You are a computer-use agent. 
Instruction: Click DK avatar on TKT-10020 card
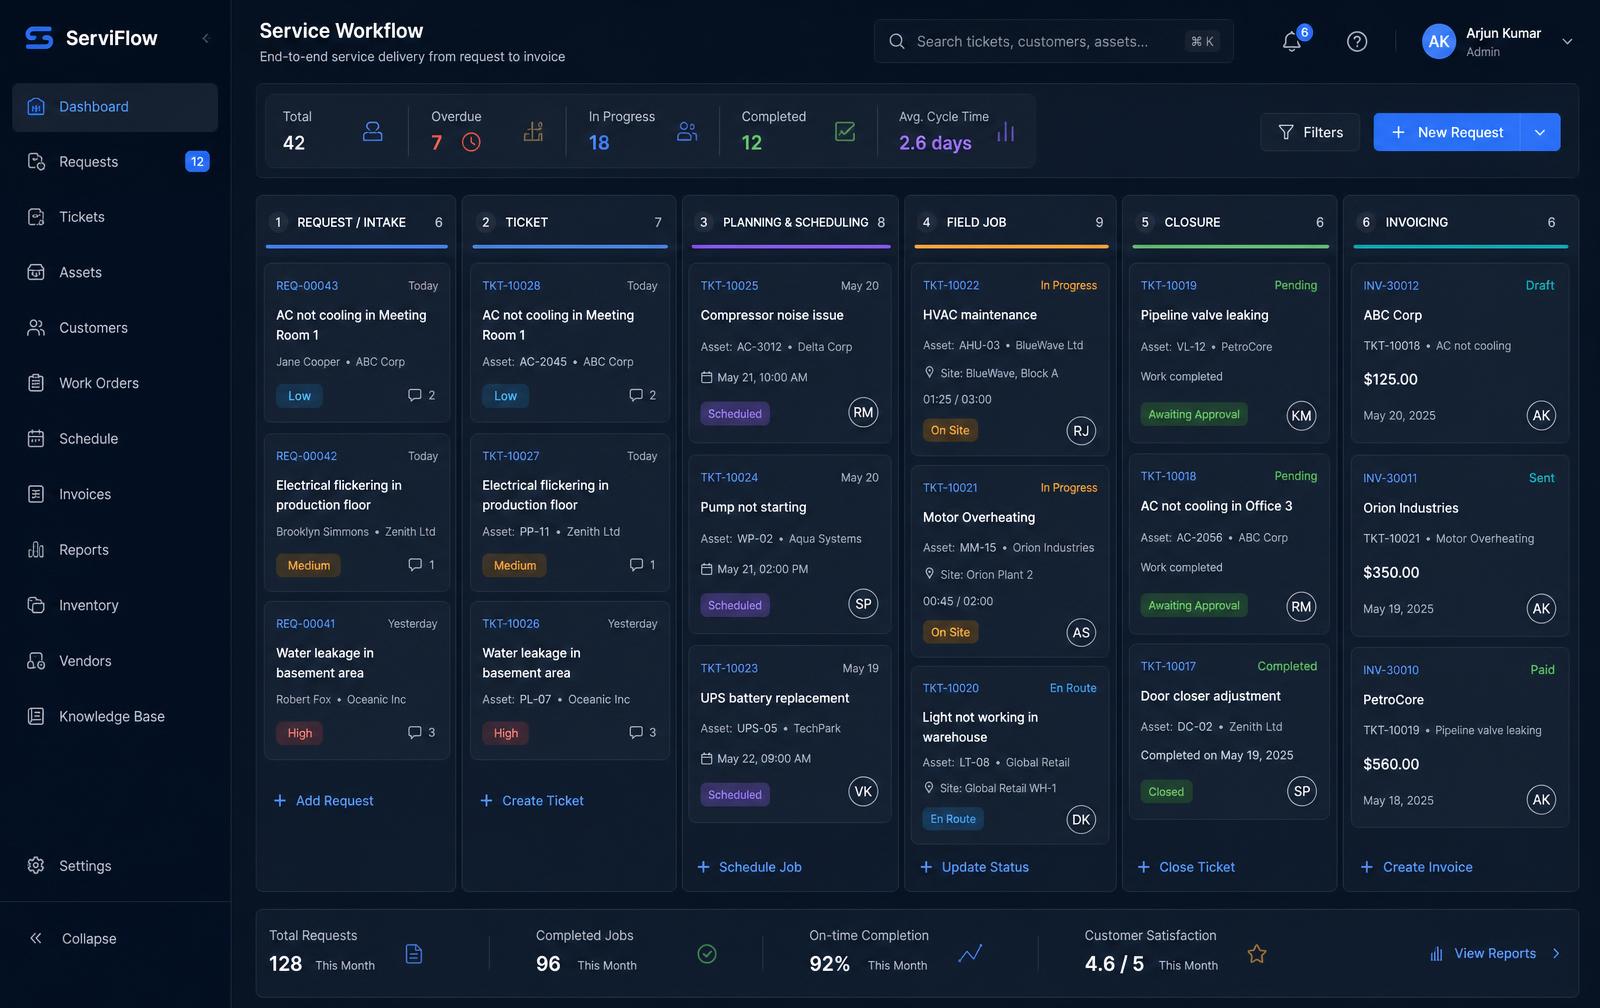[1081, 820]
